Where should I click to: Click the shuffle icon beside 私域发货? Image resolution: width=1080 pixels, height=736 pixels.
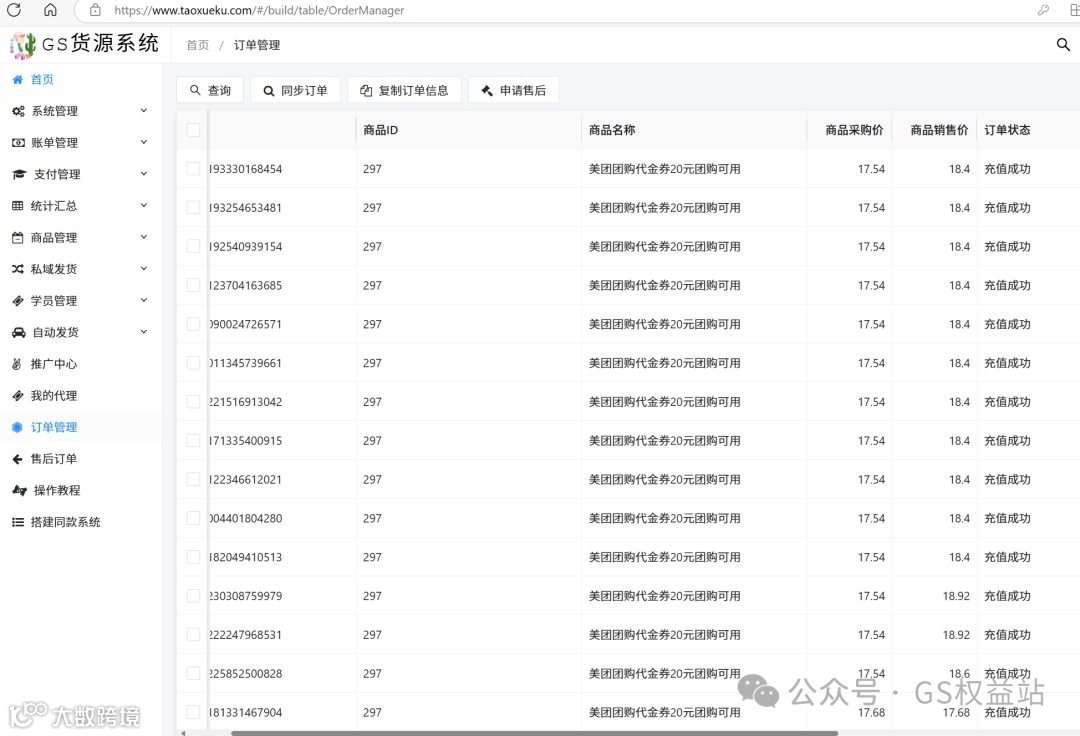(18, 269)
